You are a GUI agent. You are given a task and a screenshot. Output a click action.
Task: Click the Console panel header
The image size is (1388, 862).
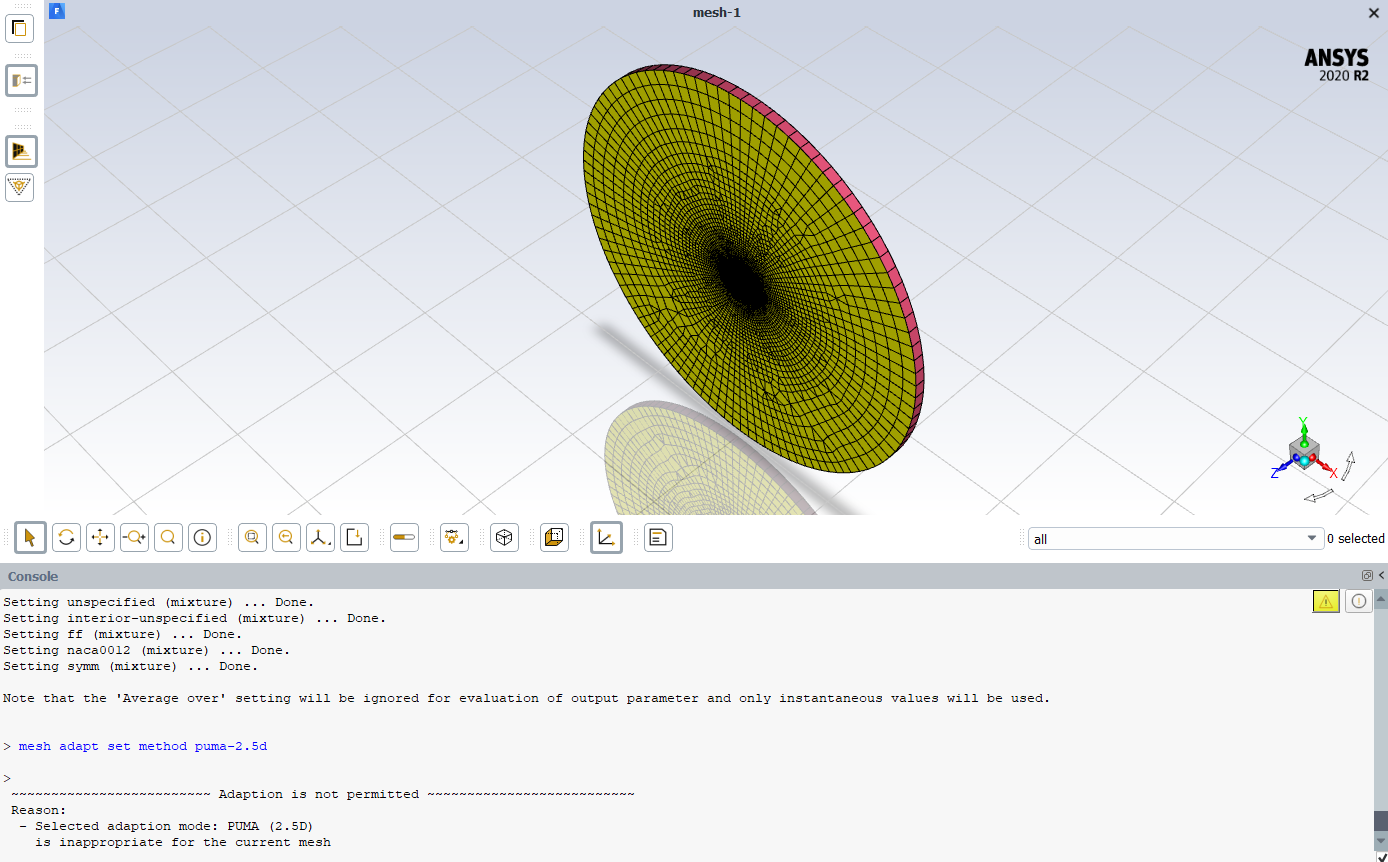tap(34, 576)
